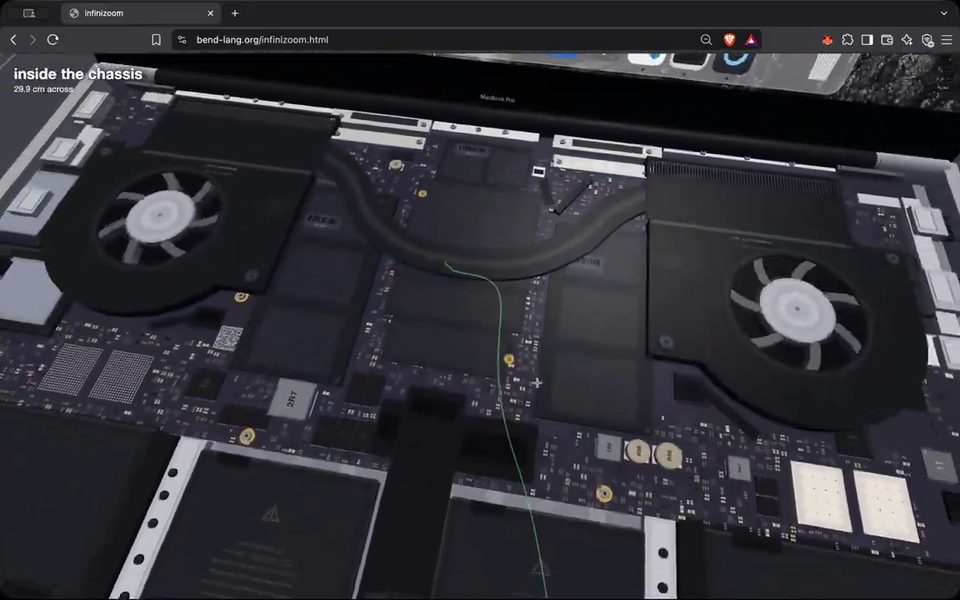The height and width of the screenshot is (600, 960).
Task: Open the Brave Wallet icon
Action: point(887,40)
